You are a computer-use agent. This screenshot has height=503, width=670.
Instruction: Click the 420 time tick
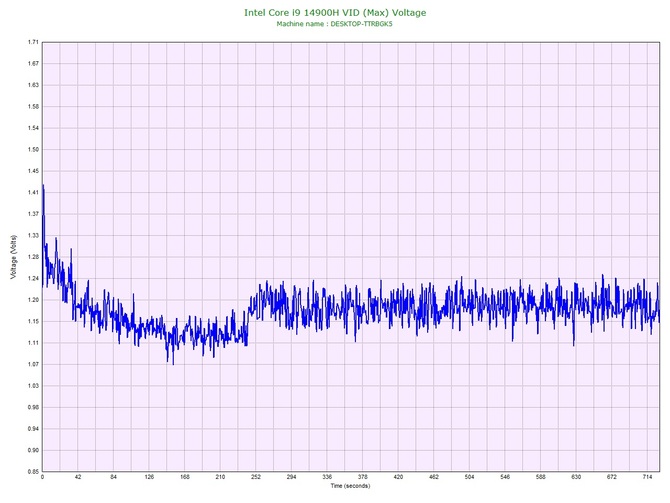tap(398, 477)
